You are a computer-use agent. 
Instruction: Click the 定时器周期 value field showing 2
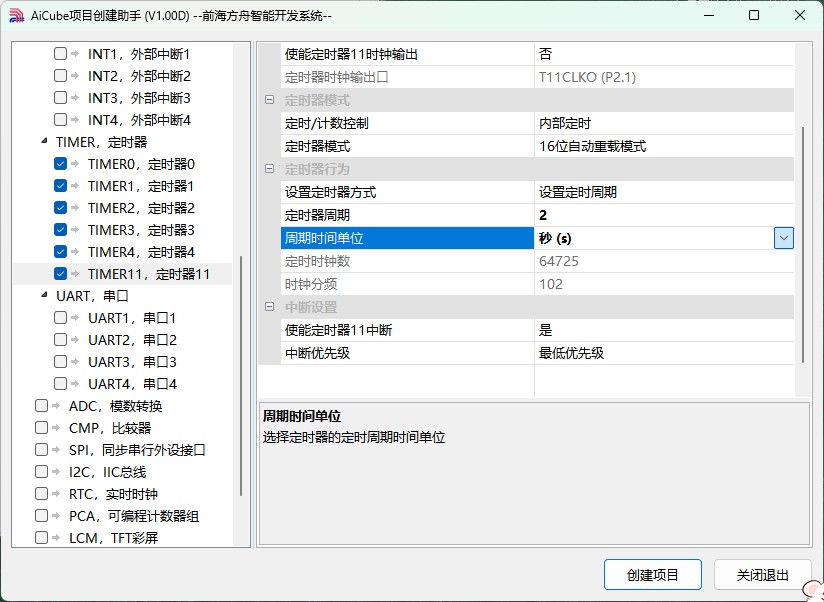click(x=664, y=215)
